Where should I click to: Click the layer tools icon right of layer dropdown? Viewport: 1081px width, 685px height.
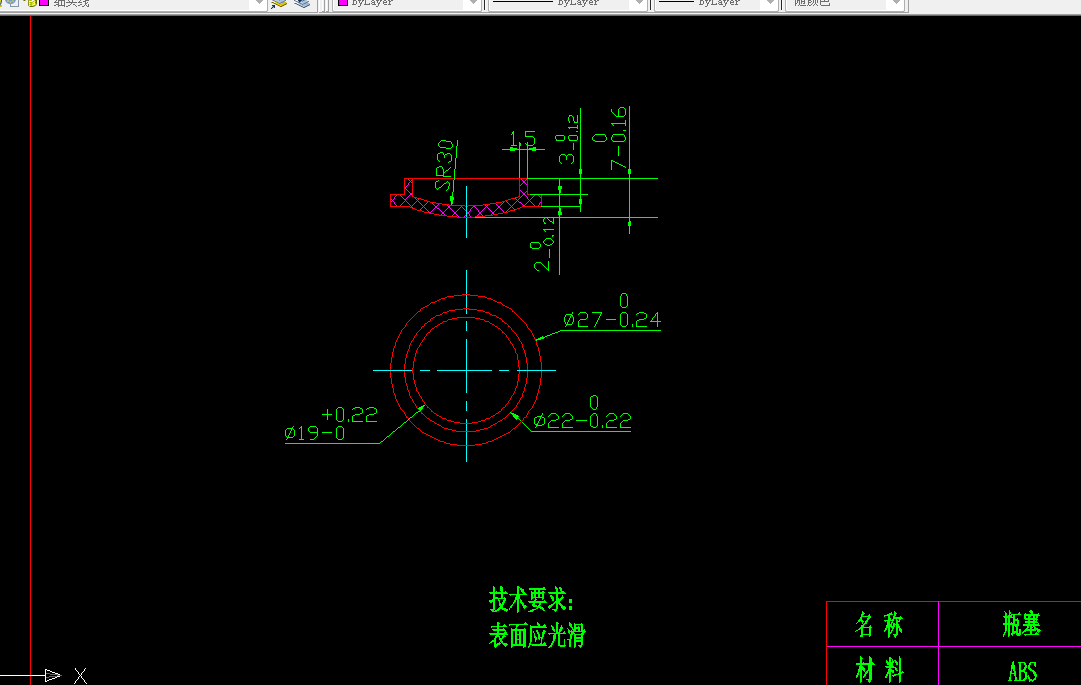279,3
